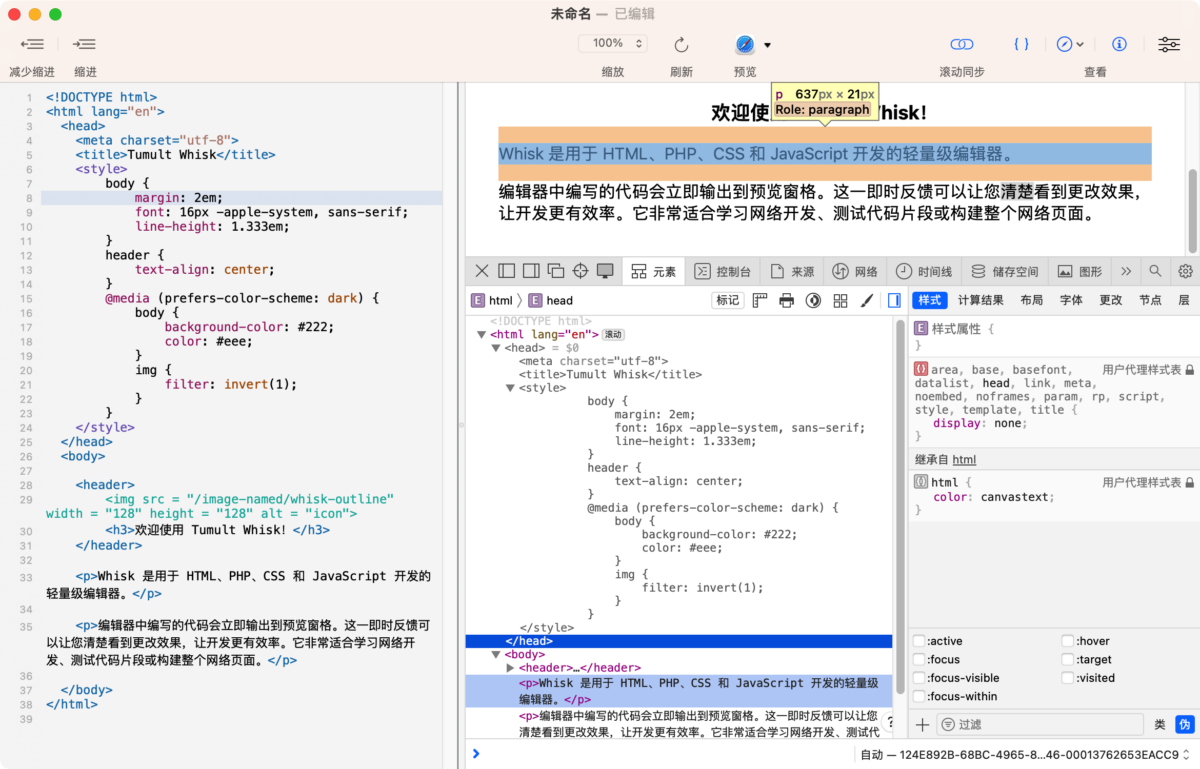Follow the html link after 继承自
This screenshot has width=1200, height=769.
(x=964, y=460)
